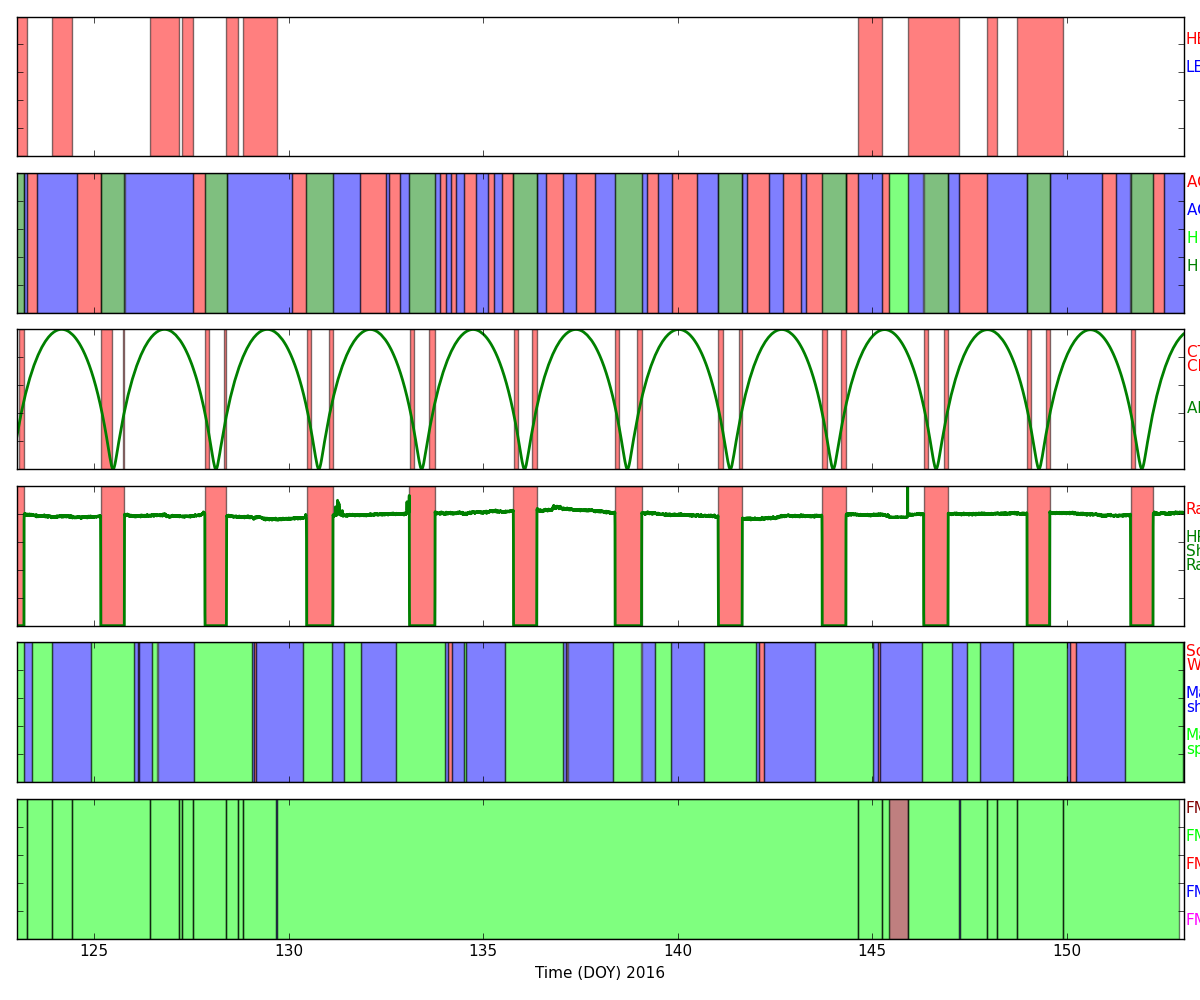Click the 150 tick label on time axis
Image resolution: width=1200 pixels, height=1000 pixels.
click(1066, 950)
